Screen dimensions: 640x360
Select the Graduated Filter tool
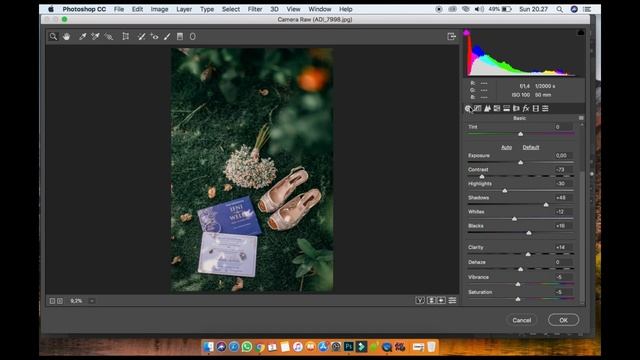(180, 36)
